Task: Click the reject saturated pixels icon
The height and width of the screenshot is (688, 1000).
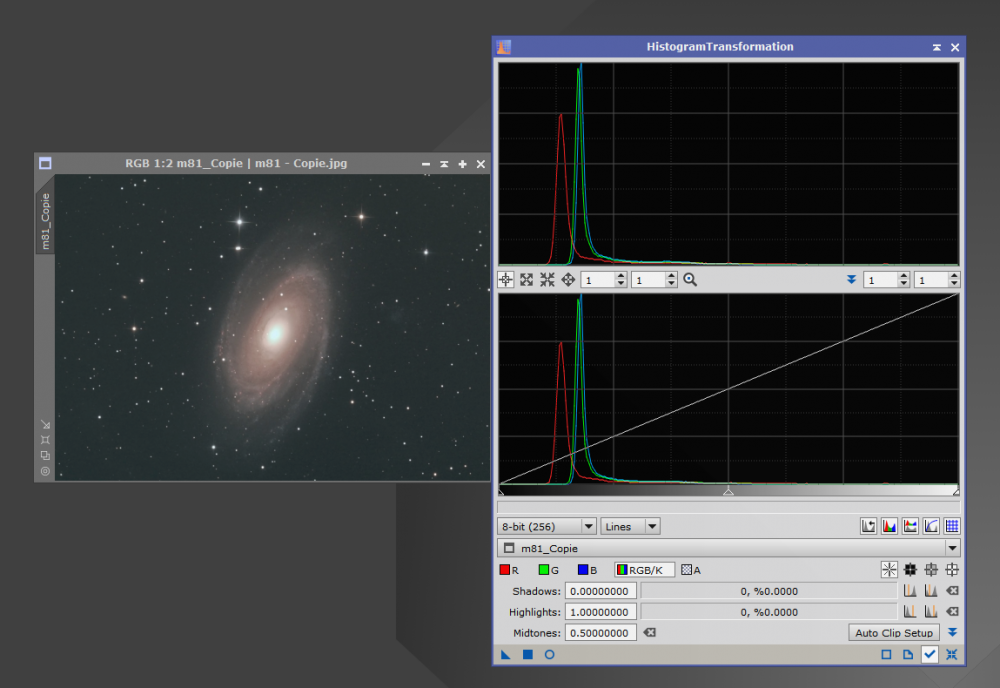Action: point(868,526)
